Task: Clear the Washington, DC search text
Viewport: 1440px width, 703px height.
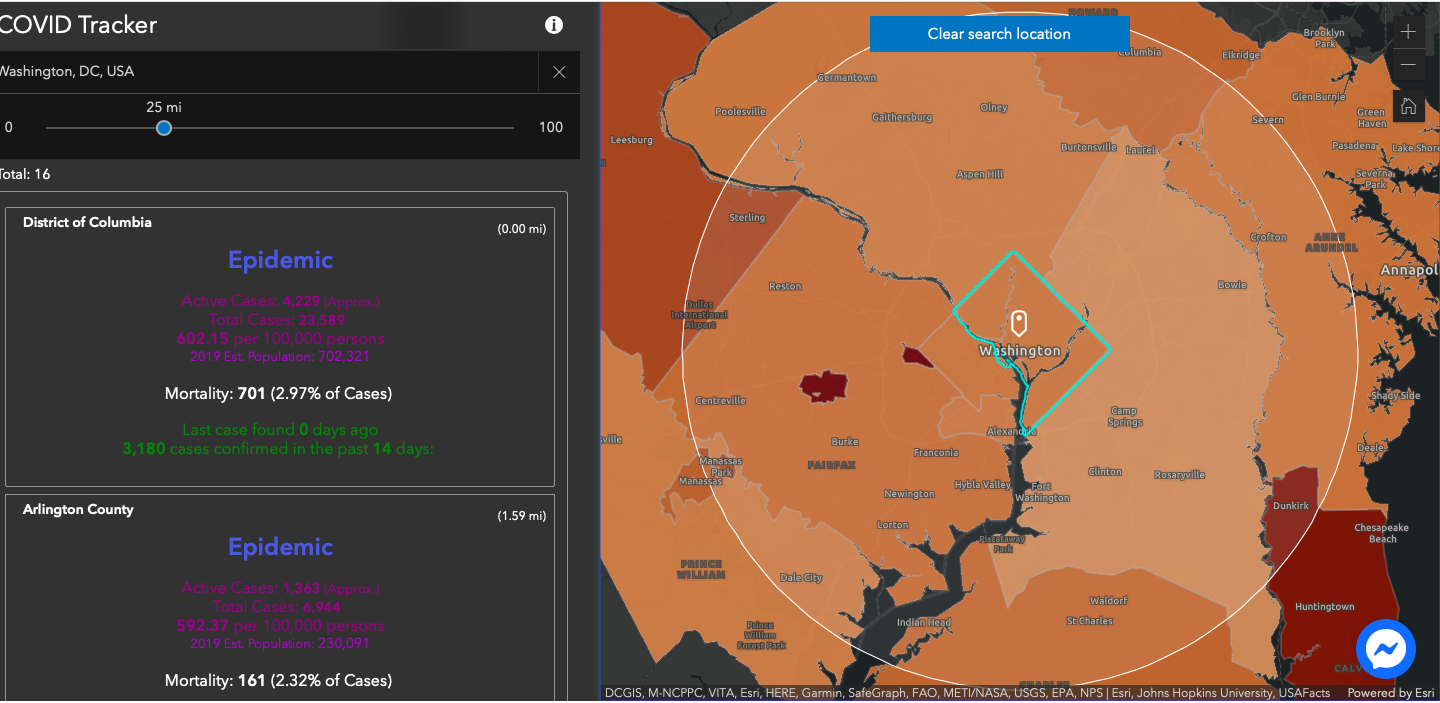Action: tap(559, 72)
